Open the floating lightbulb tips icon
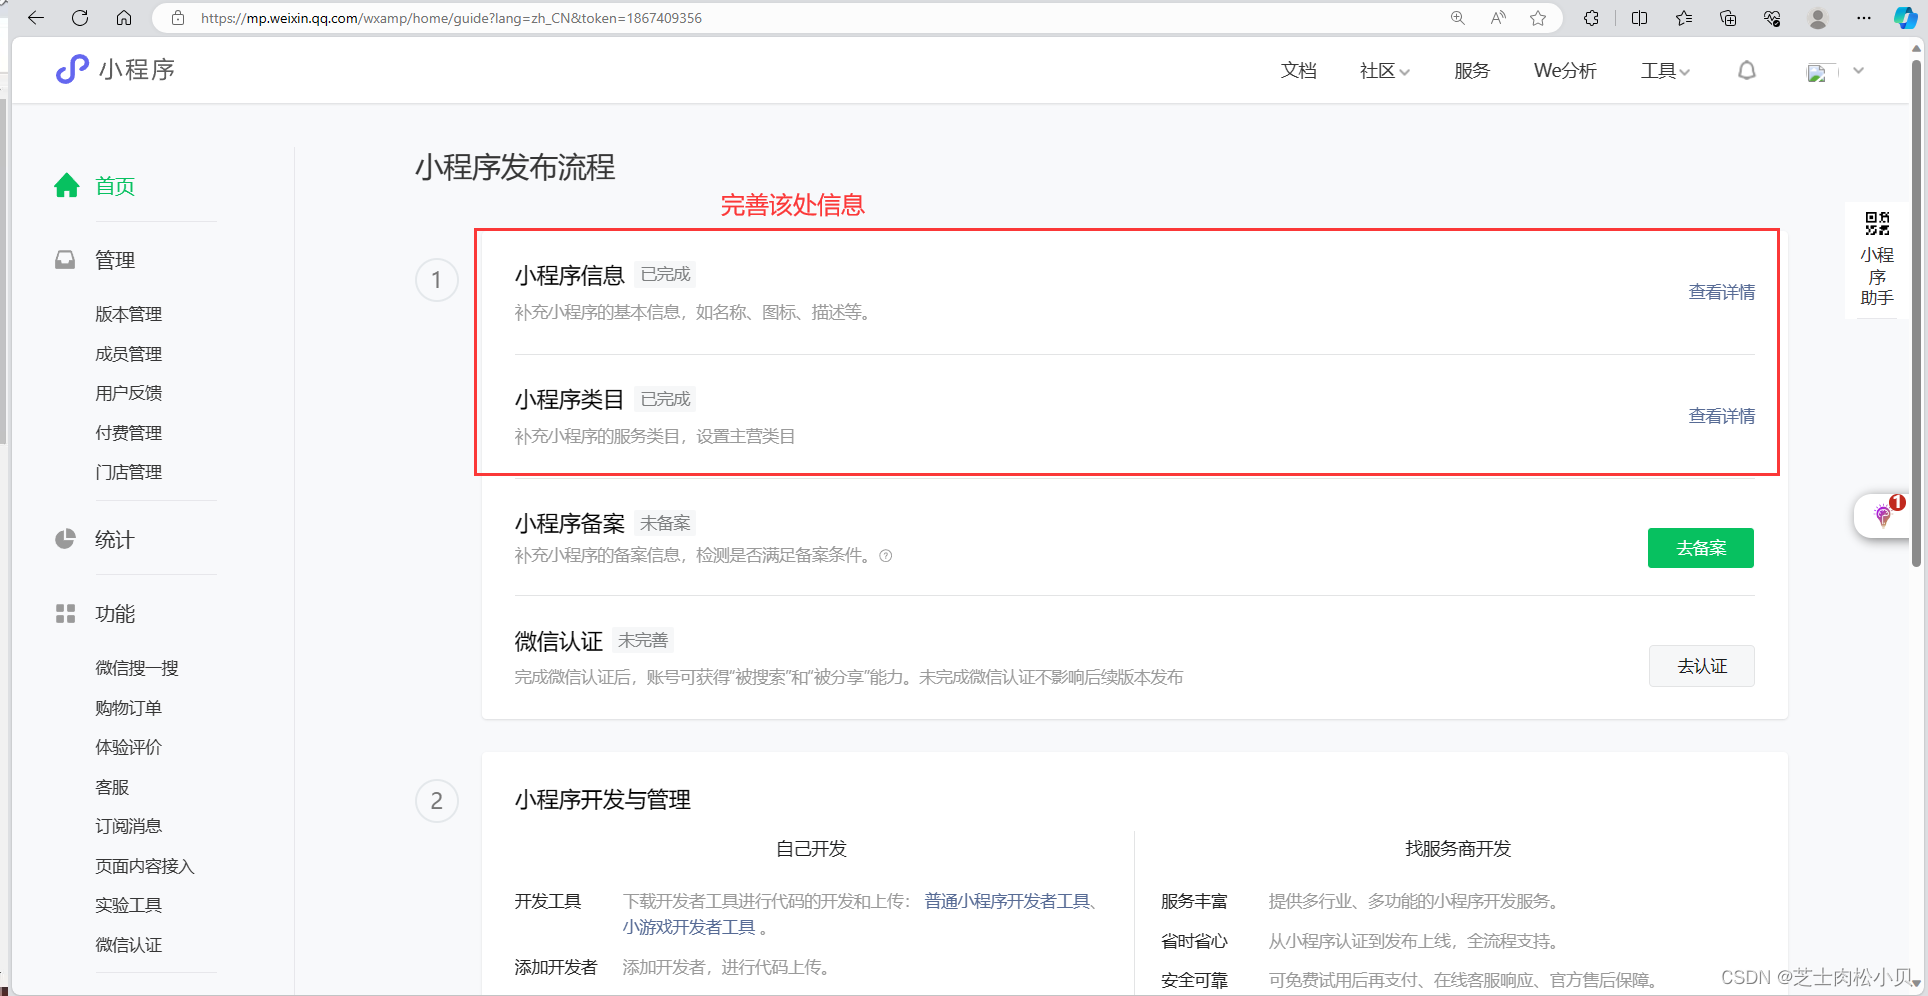 [1883, 516]
